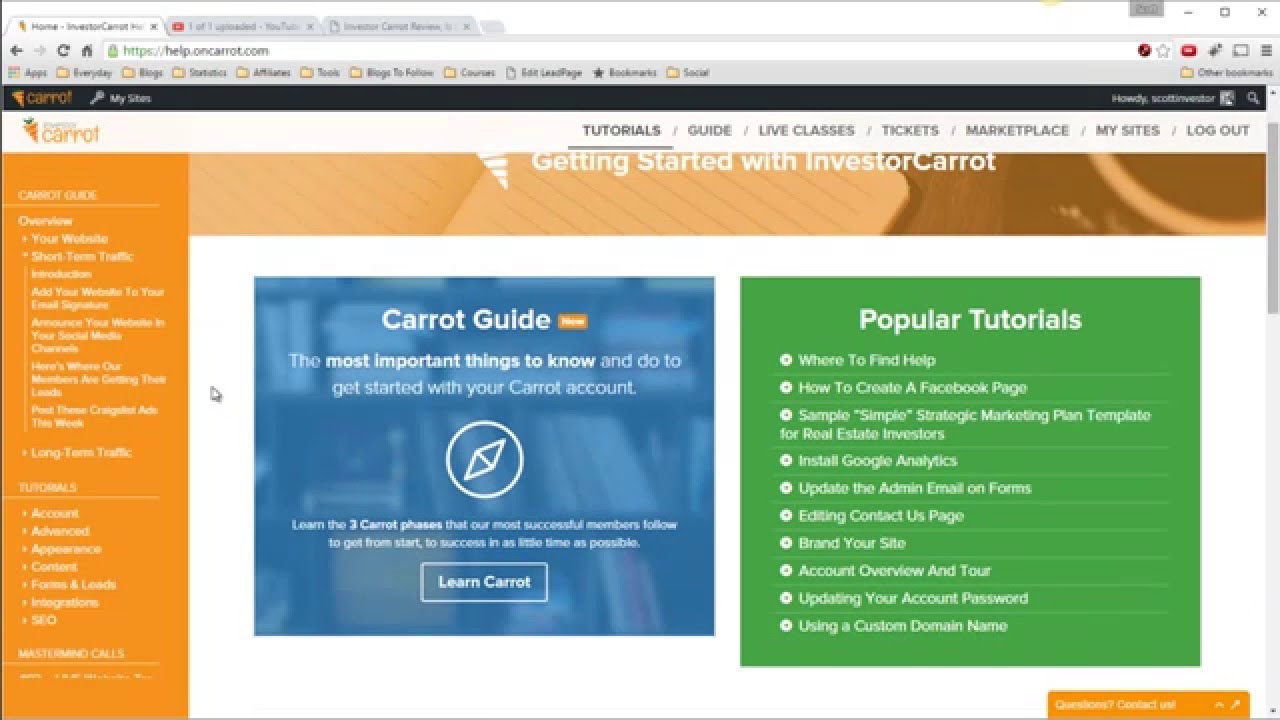Click the Learn Carrot button
Viewport: 1280px width, 720px height.
(484, 582)
